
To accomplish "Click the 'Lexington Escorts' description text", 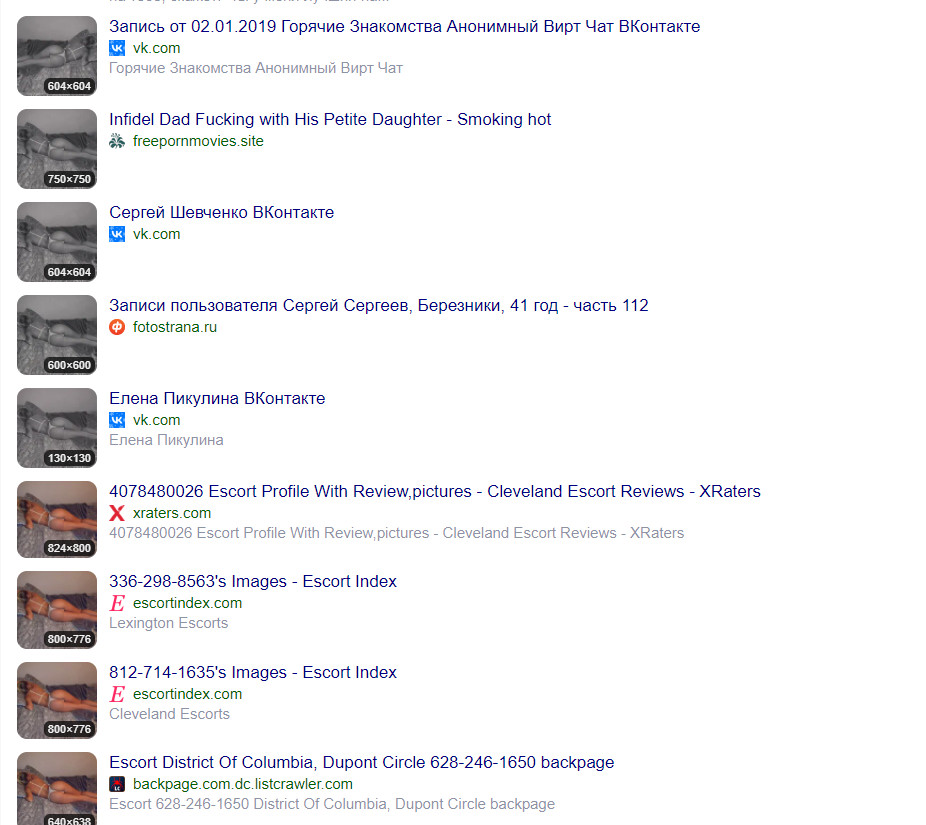I will click(168, 623).
